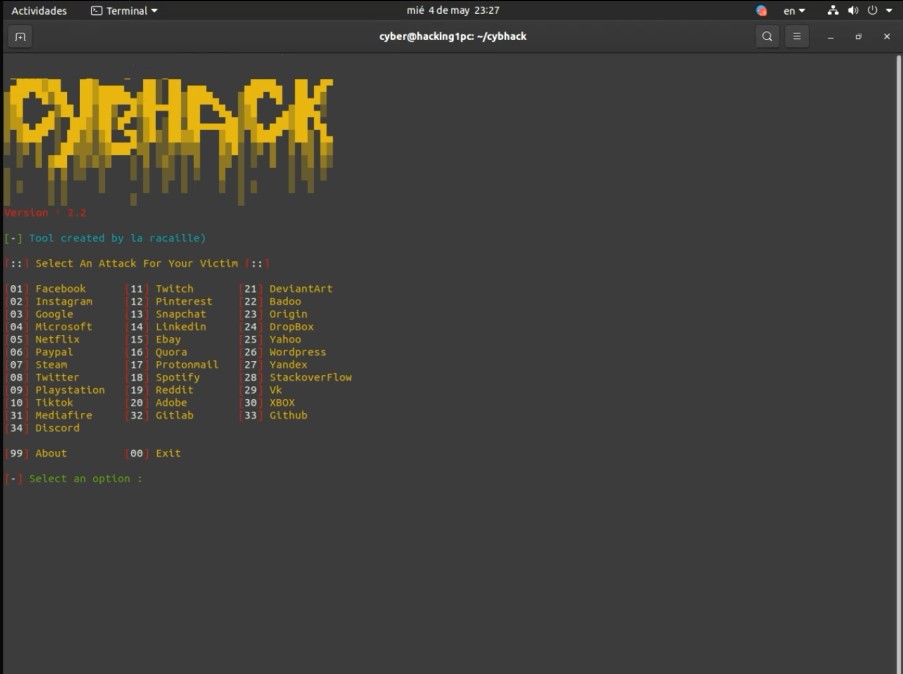Expand system menu arrow at top right
903x674 pixels.
coord(889,10)
